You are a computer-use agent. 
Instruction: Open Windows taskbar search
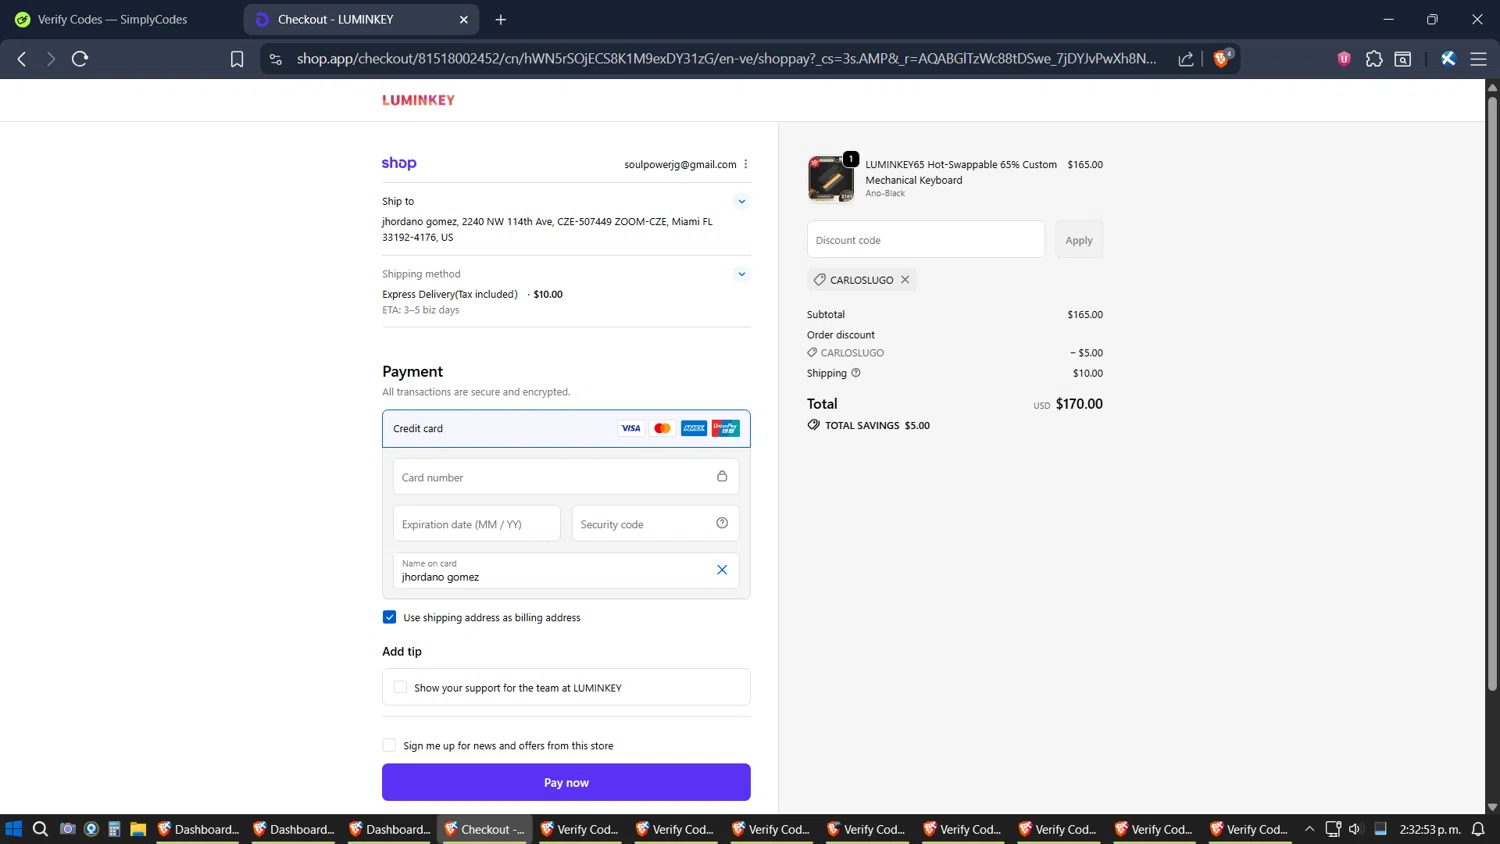(40, 829)
